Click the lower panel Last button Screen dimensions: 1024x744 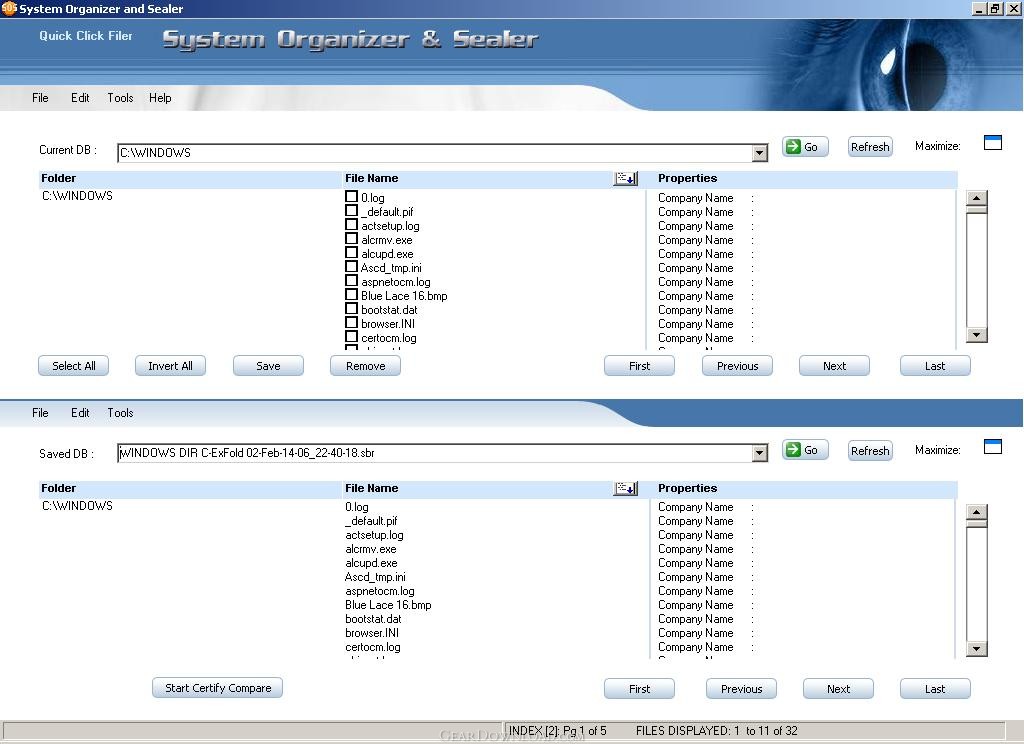point(935,688)
